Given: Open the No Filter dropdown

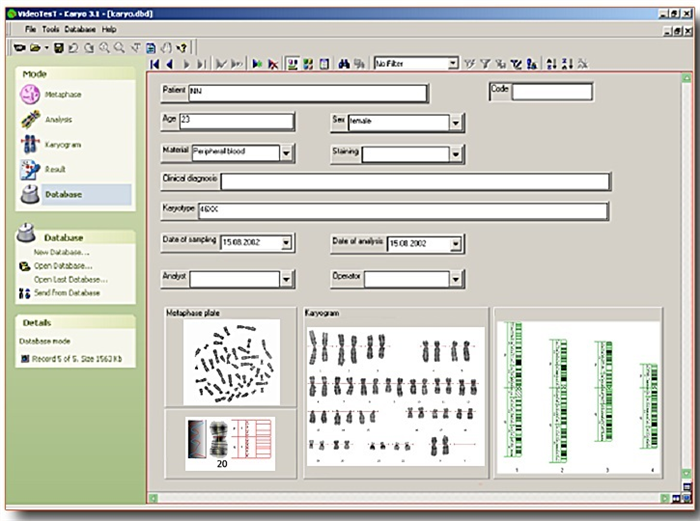Looking at the screenshot, I should 453,64.
